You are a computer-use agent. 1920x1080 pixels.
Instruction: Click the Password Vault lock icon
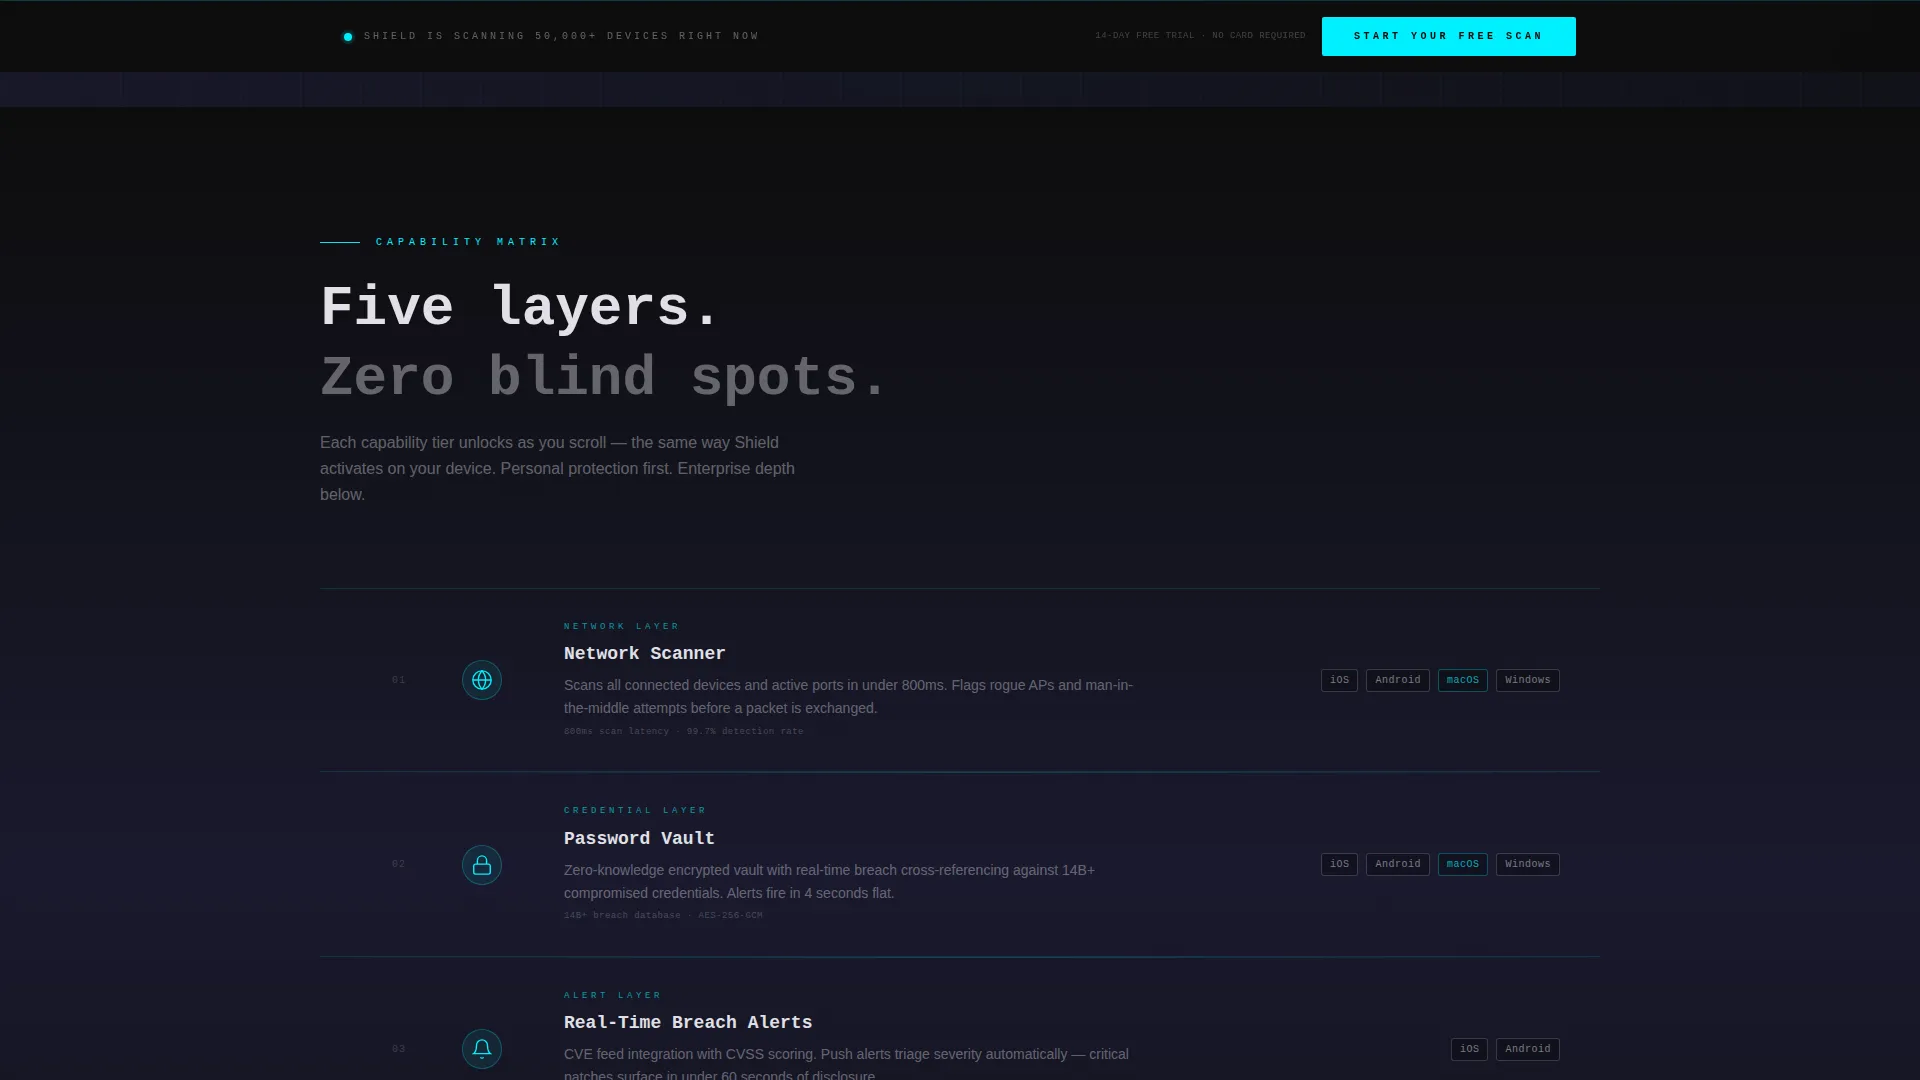[x=482, y=865]
